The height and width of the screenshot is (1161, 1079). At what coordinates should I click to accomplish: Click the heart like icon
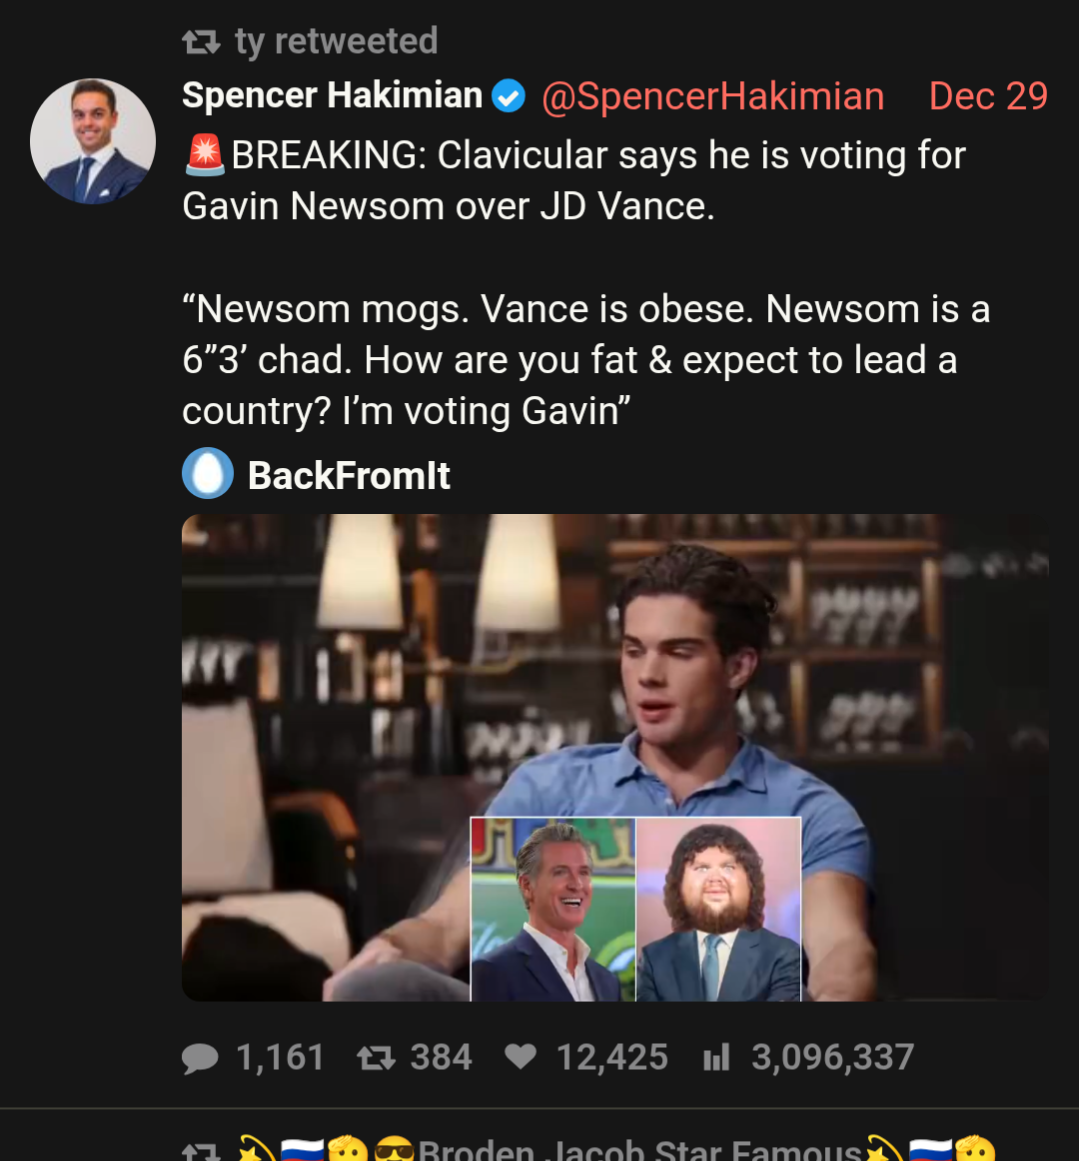pos(521,1057)
